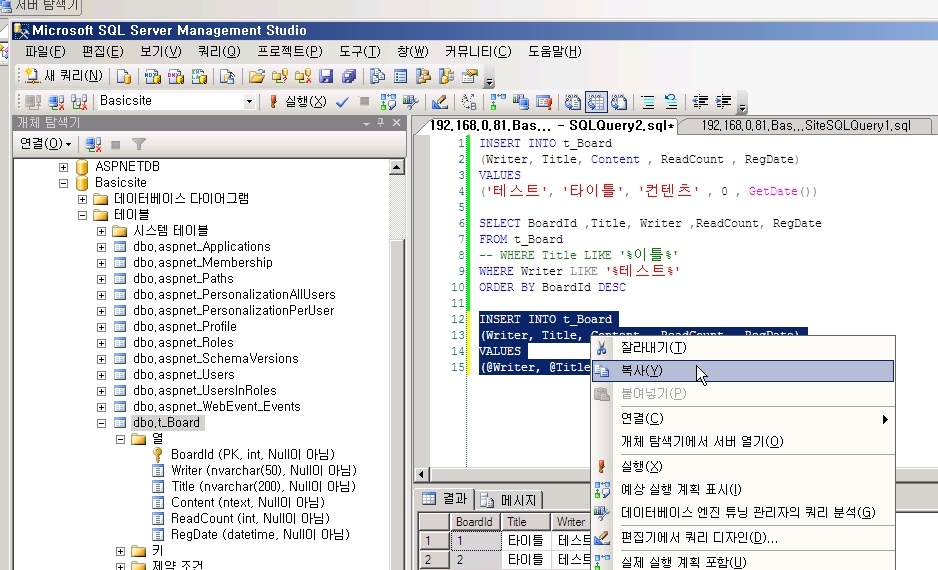Image resolution: width=938 pixels, height=570 pixels.
Task: Open the Basicsite database dropdown
Action: (x=249, y=102)
